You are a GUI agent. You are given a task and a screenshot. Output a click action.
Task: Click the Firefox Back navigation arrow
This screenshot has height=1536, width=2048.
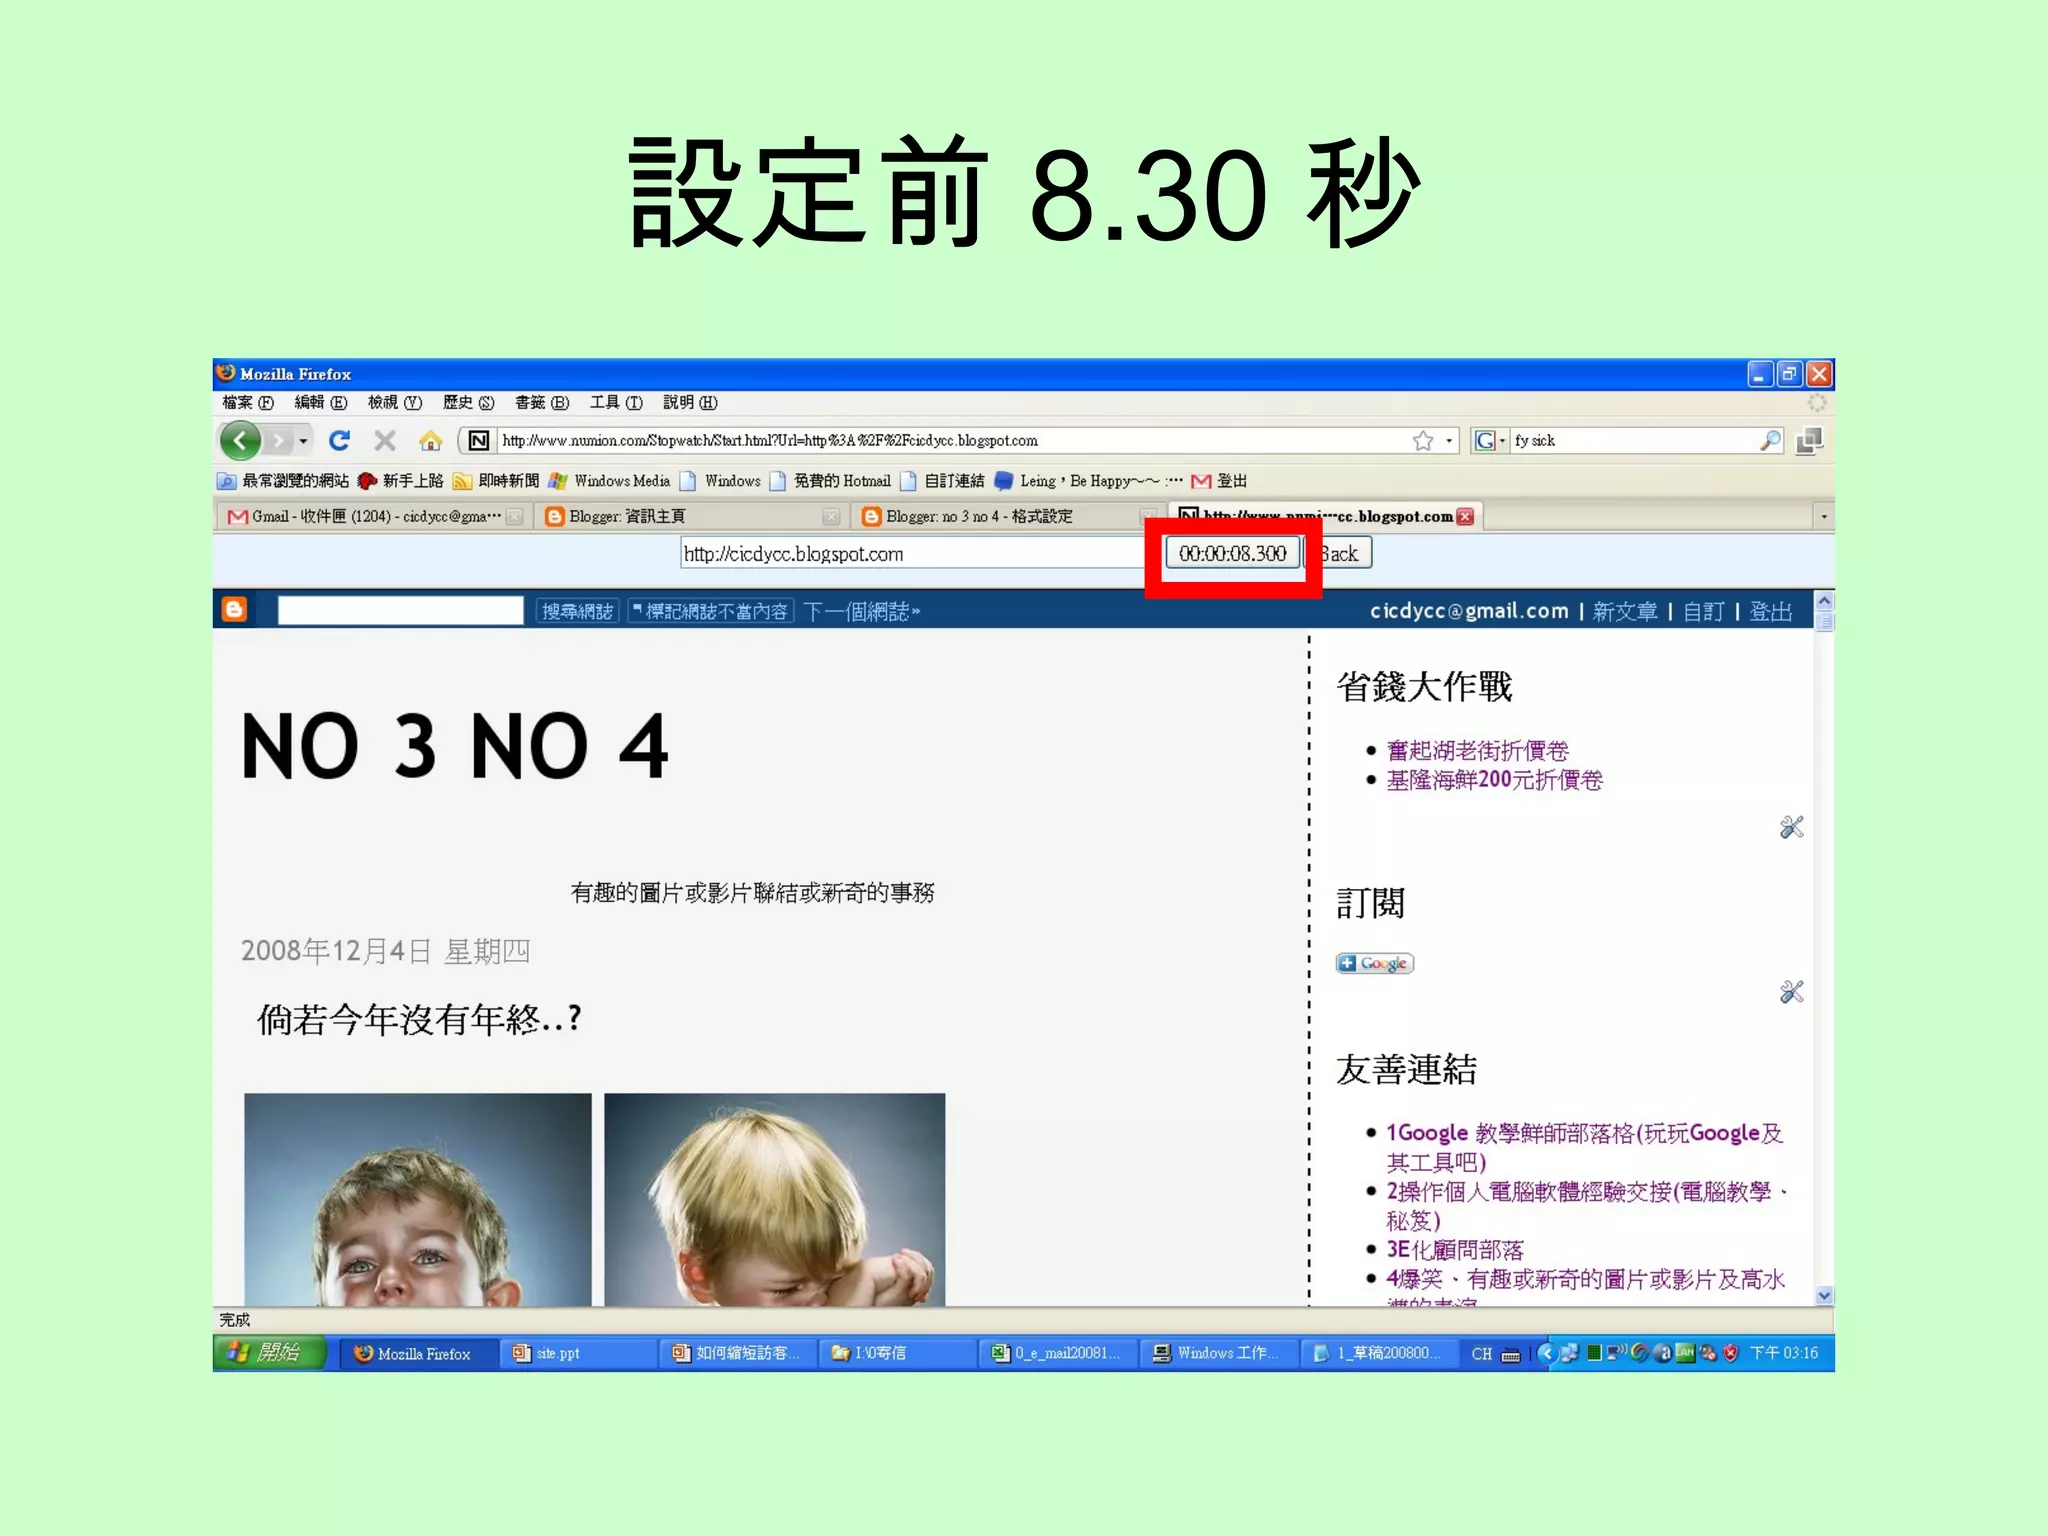pyautogui.click(x=240, y=440)
